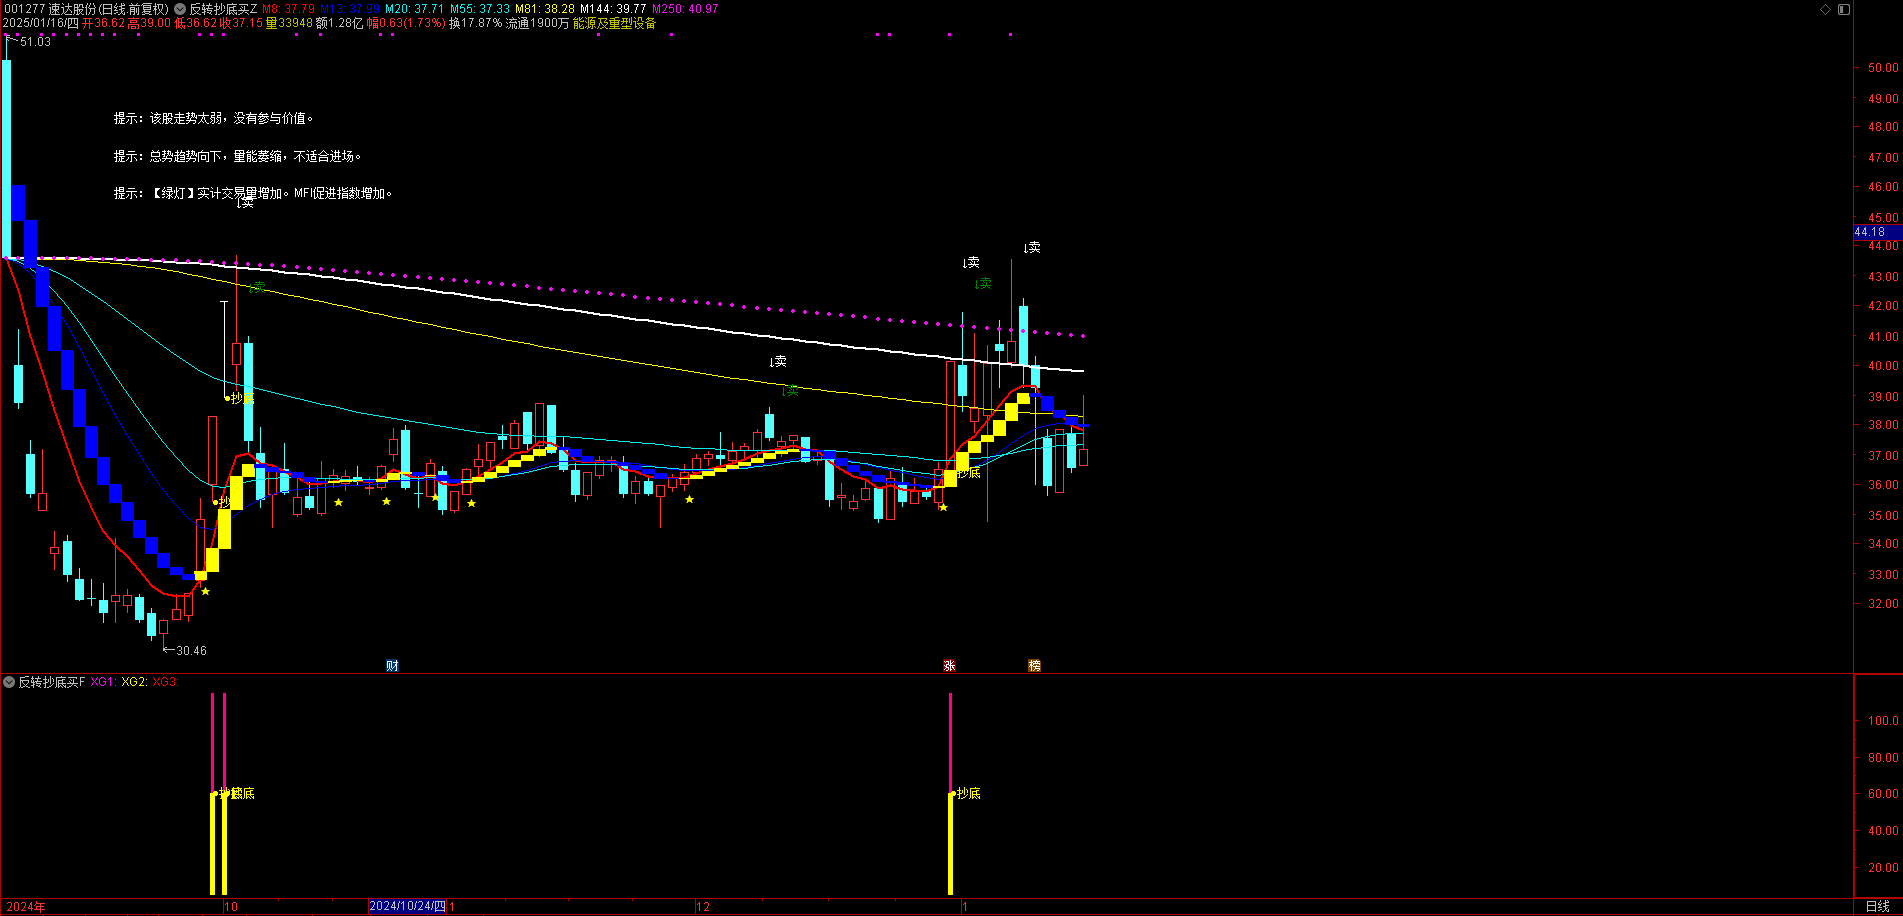Viewport: 1903px width, 916px height.
Task: Click the 51.03 high price annotation
Action: tap(35, 42)
